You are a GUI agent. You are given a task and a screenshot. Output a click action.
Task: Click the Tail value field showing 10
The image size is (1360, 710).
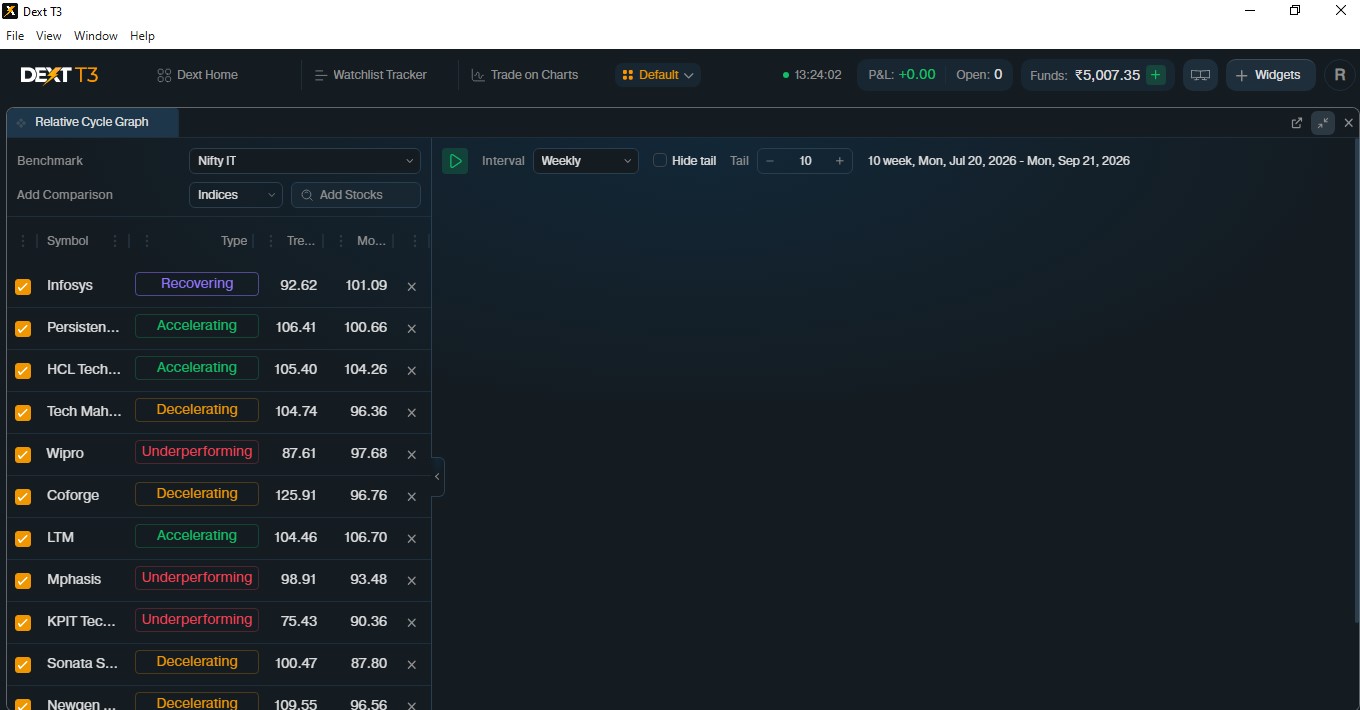[805, 161]
